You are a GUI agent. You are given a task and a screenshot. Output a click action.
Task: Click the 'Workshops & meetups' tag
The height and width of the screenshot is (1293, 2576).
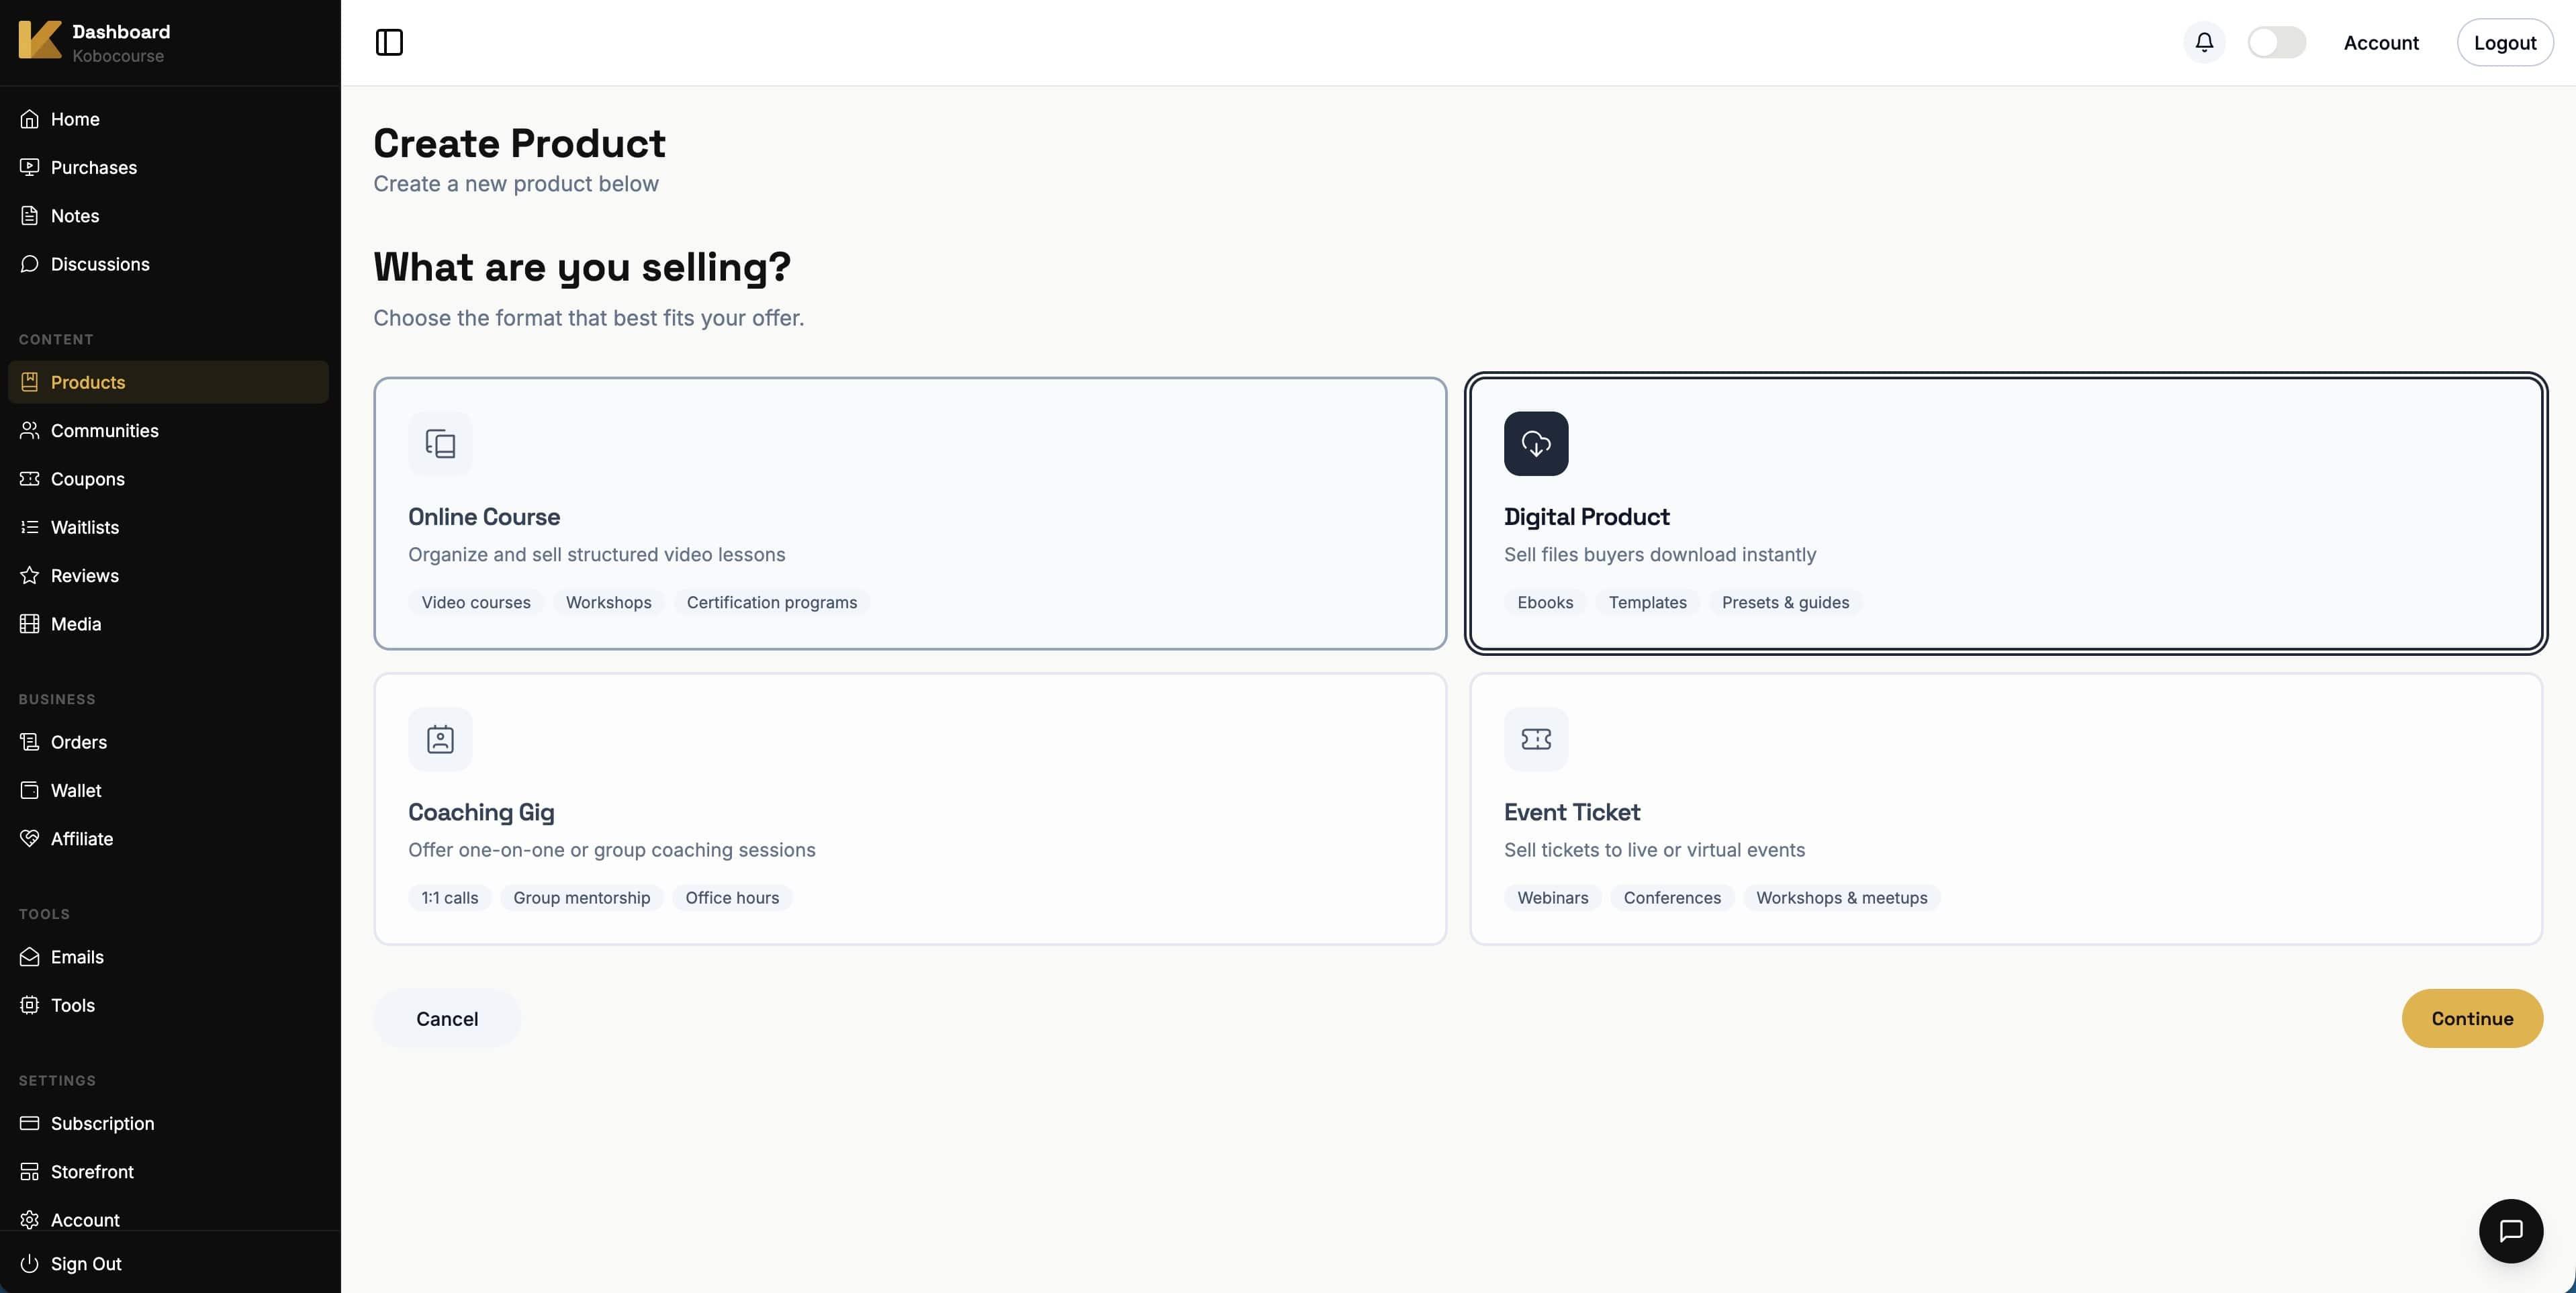pos(1842,898)
